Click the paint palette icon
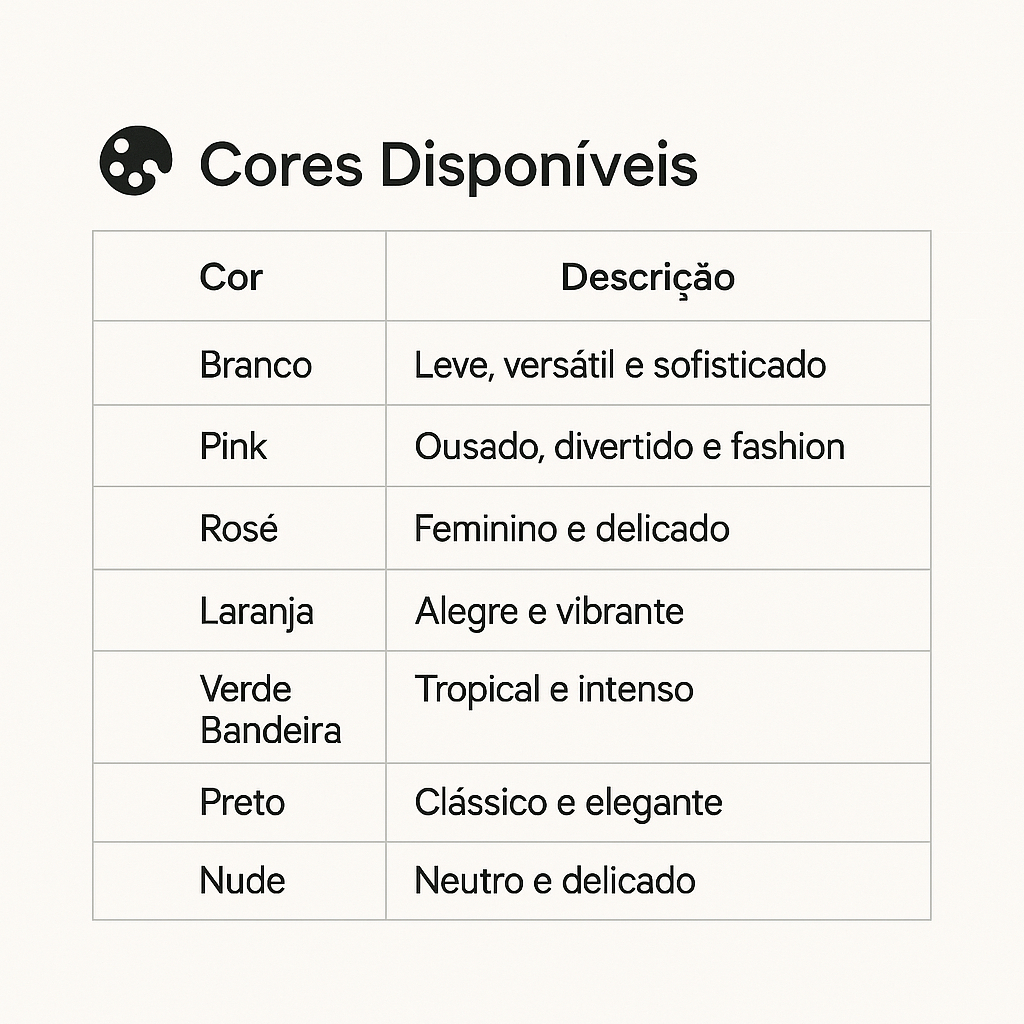Image resolution: width=1024 pixels, height=1024 pixels. [x=136, y=160]
